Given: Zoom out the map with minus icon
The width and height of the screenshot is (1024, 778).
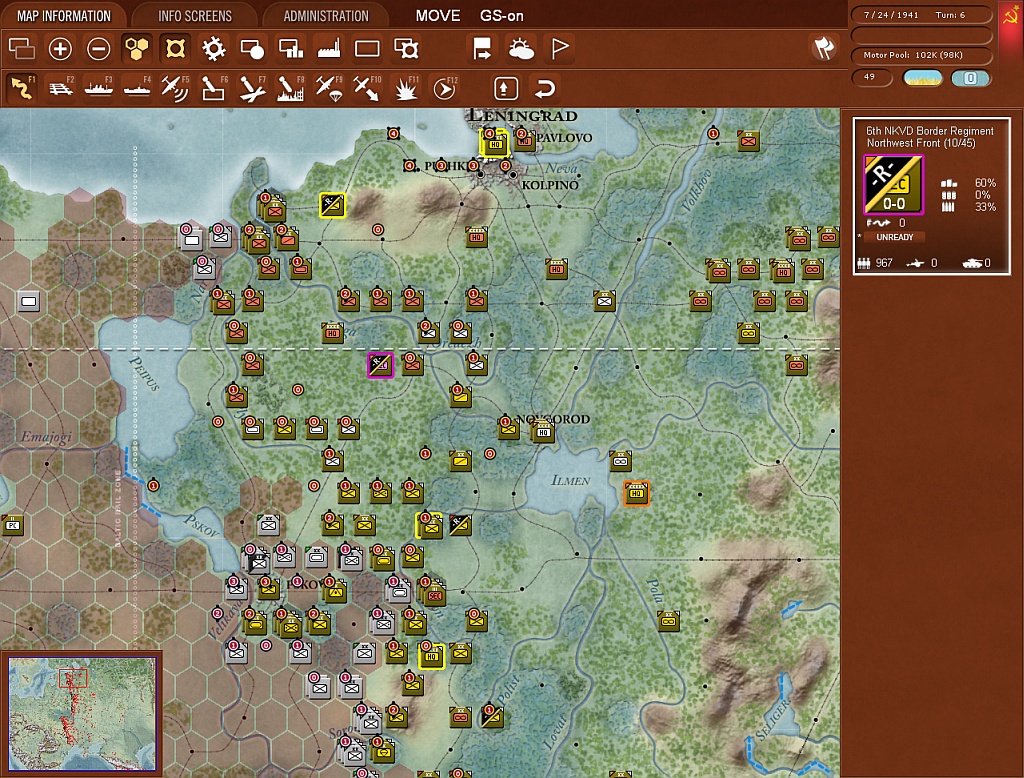Looking at the screenshot, I should pyautogui.click(x=99, y=48).
